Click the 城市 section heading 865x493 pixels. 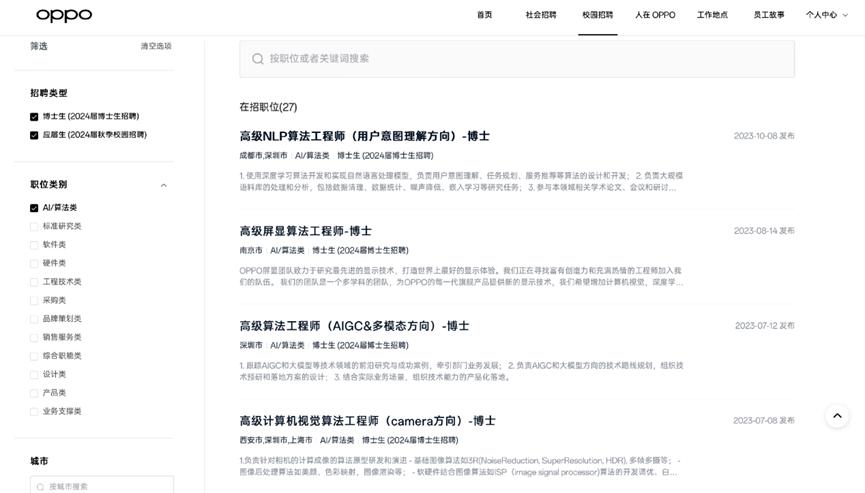coord(39,461)
